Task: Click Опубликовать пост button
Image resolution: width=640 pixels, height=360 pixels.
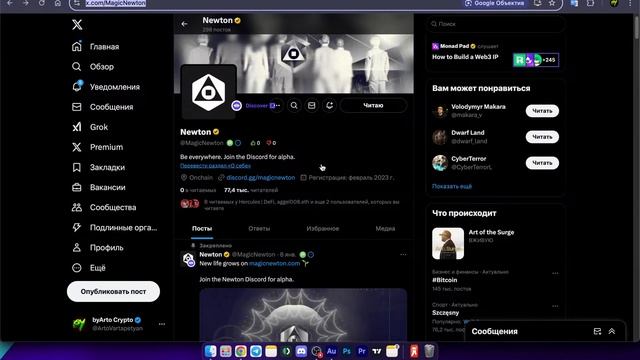Action: coord(113,291)
